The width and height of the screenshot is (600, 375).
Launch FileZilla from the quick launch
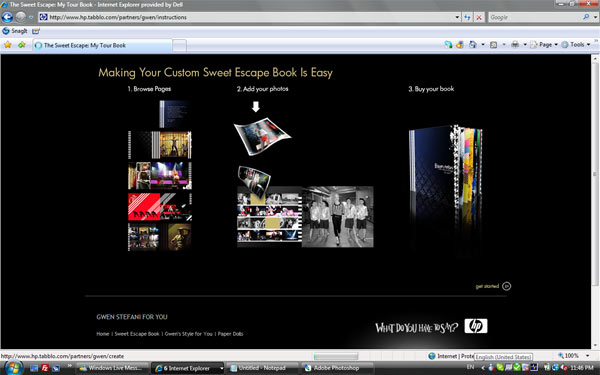tap(45, 368)
